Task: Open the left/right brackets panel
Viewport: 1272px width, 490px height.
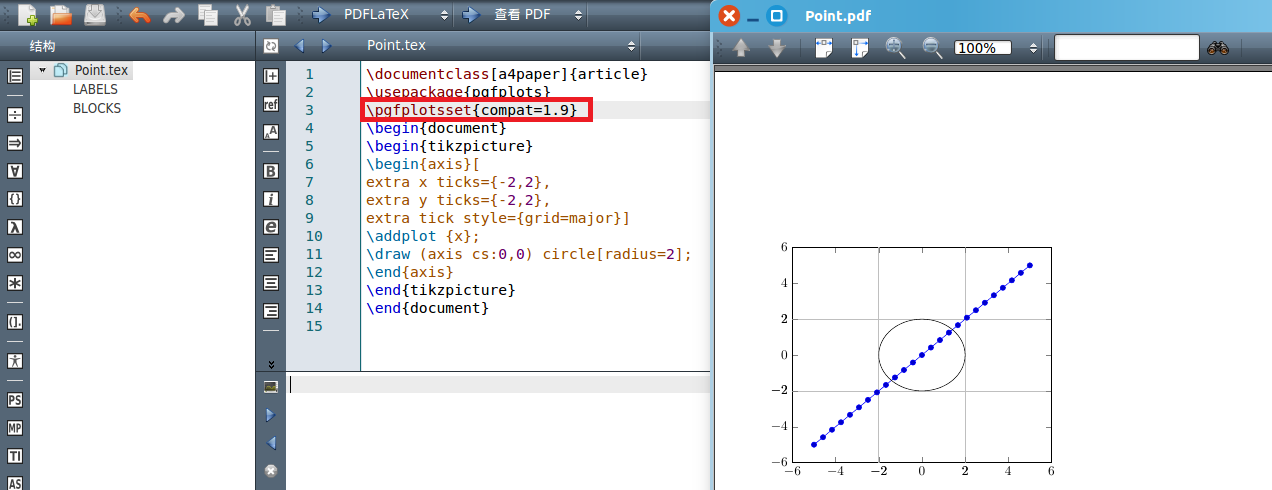Action: [x=15, y=322]
